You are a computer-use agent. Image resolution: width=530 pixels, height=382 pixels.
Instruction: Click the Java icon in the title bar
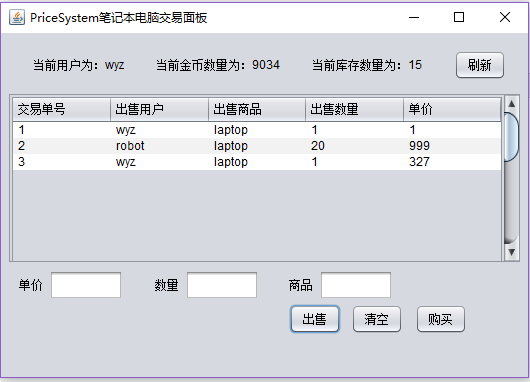coord(17,17)
